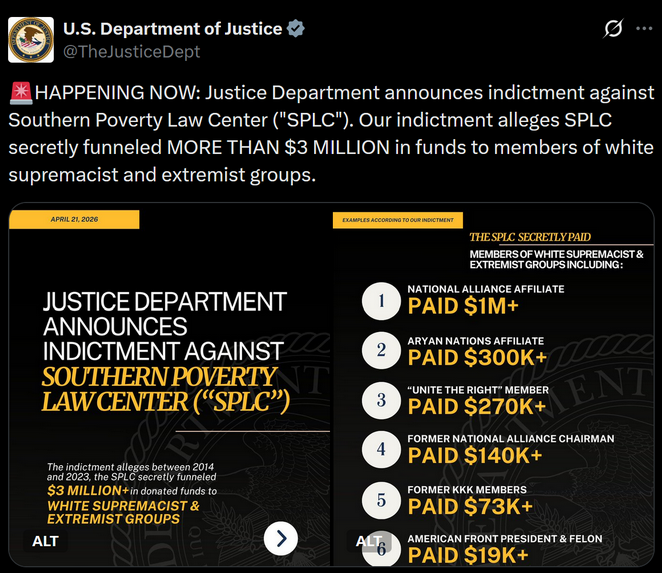The image size is (662, 573).
Task: Click the number 3 circle badge
Action: [381, 400]
